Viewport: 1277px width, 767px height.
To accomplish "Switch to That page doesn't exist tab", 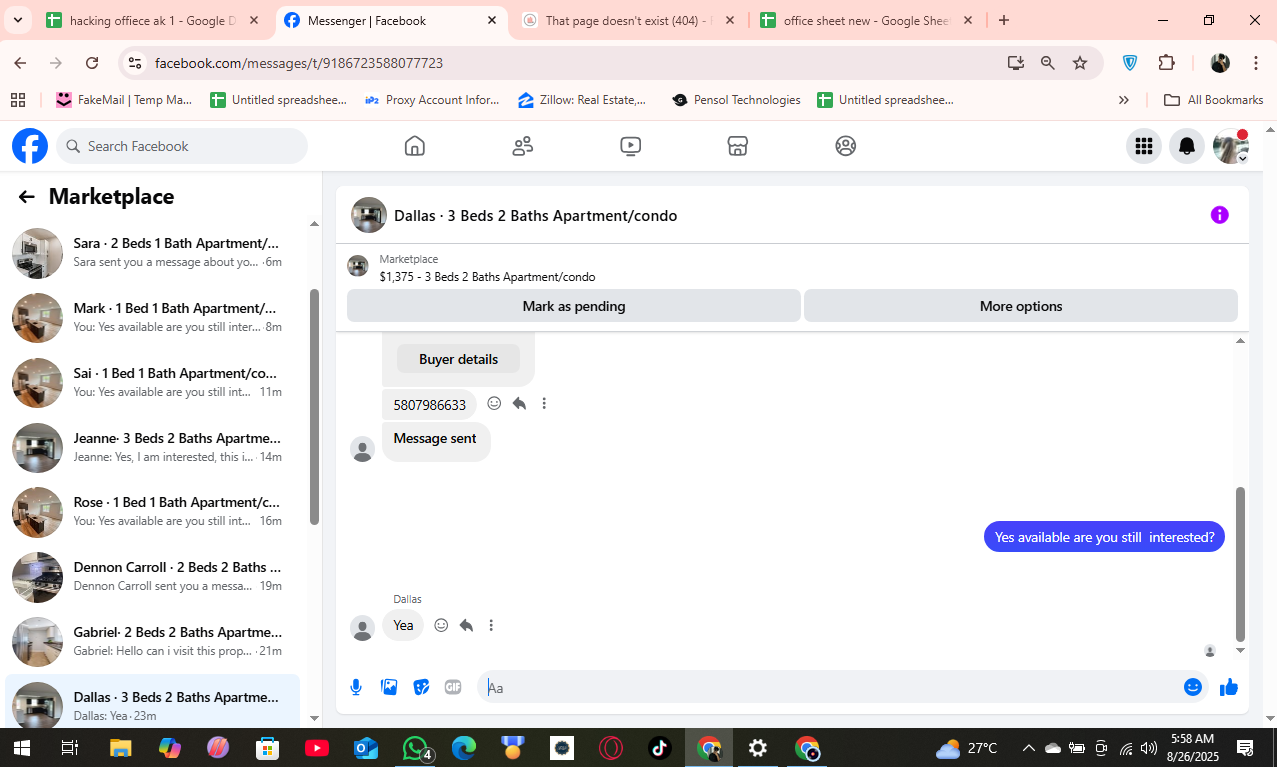I will 628,20.
